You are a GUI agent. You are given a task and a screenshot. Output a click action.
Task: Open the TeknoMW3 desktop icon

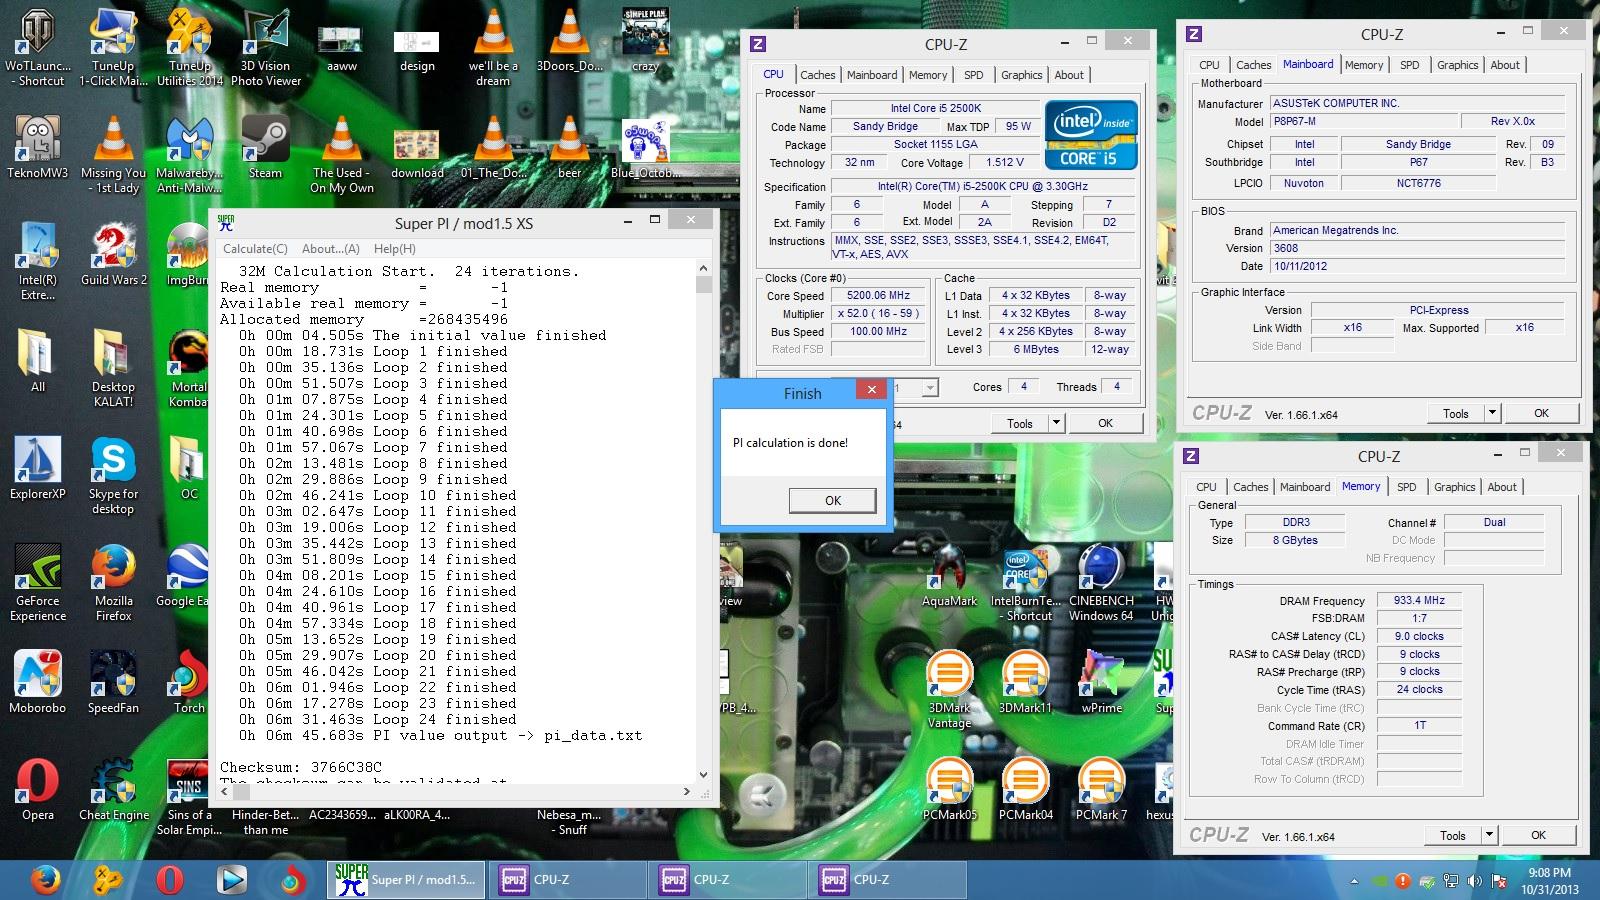coord(38,147)
